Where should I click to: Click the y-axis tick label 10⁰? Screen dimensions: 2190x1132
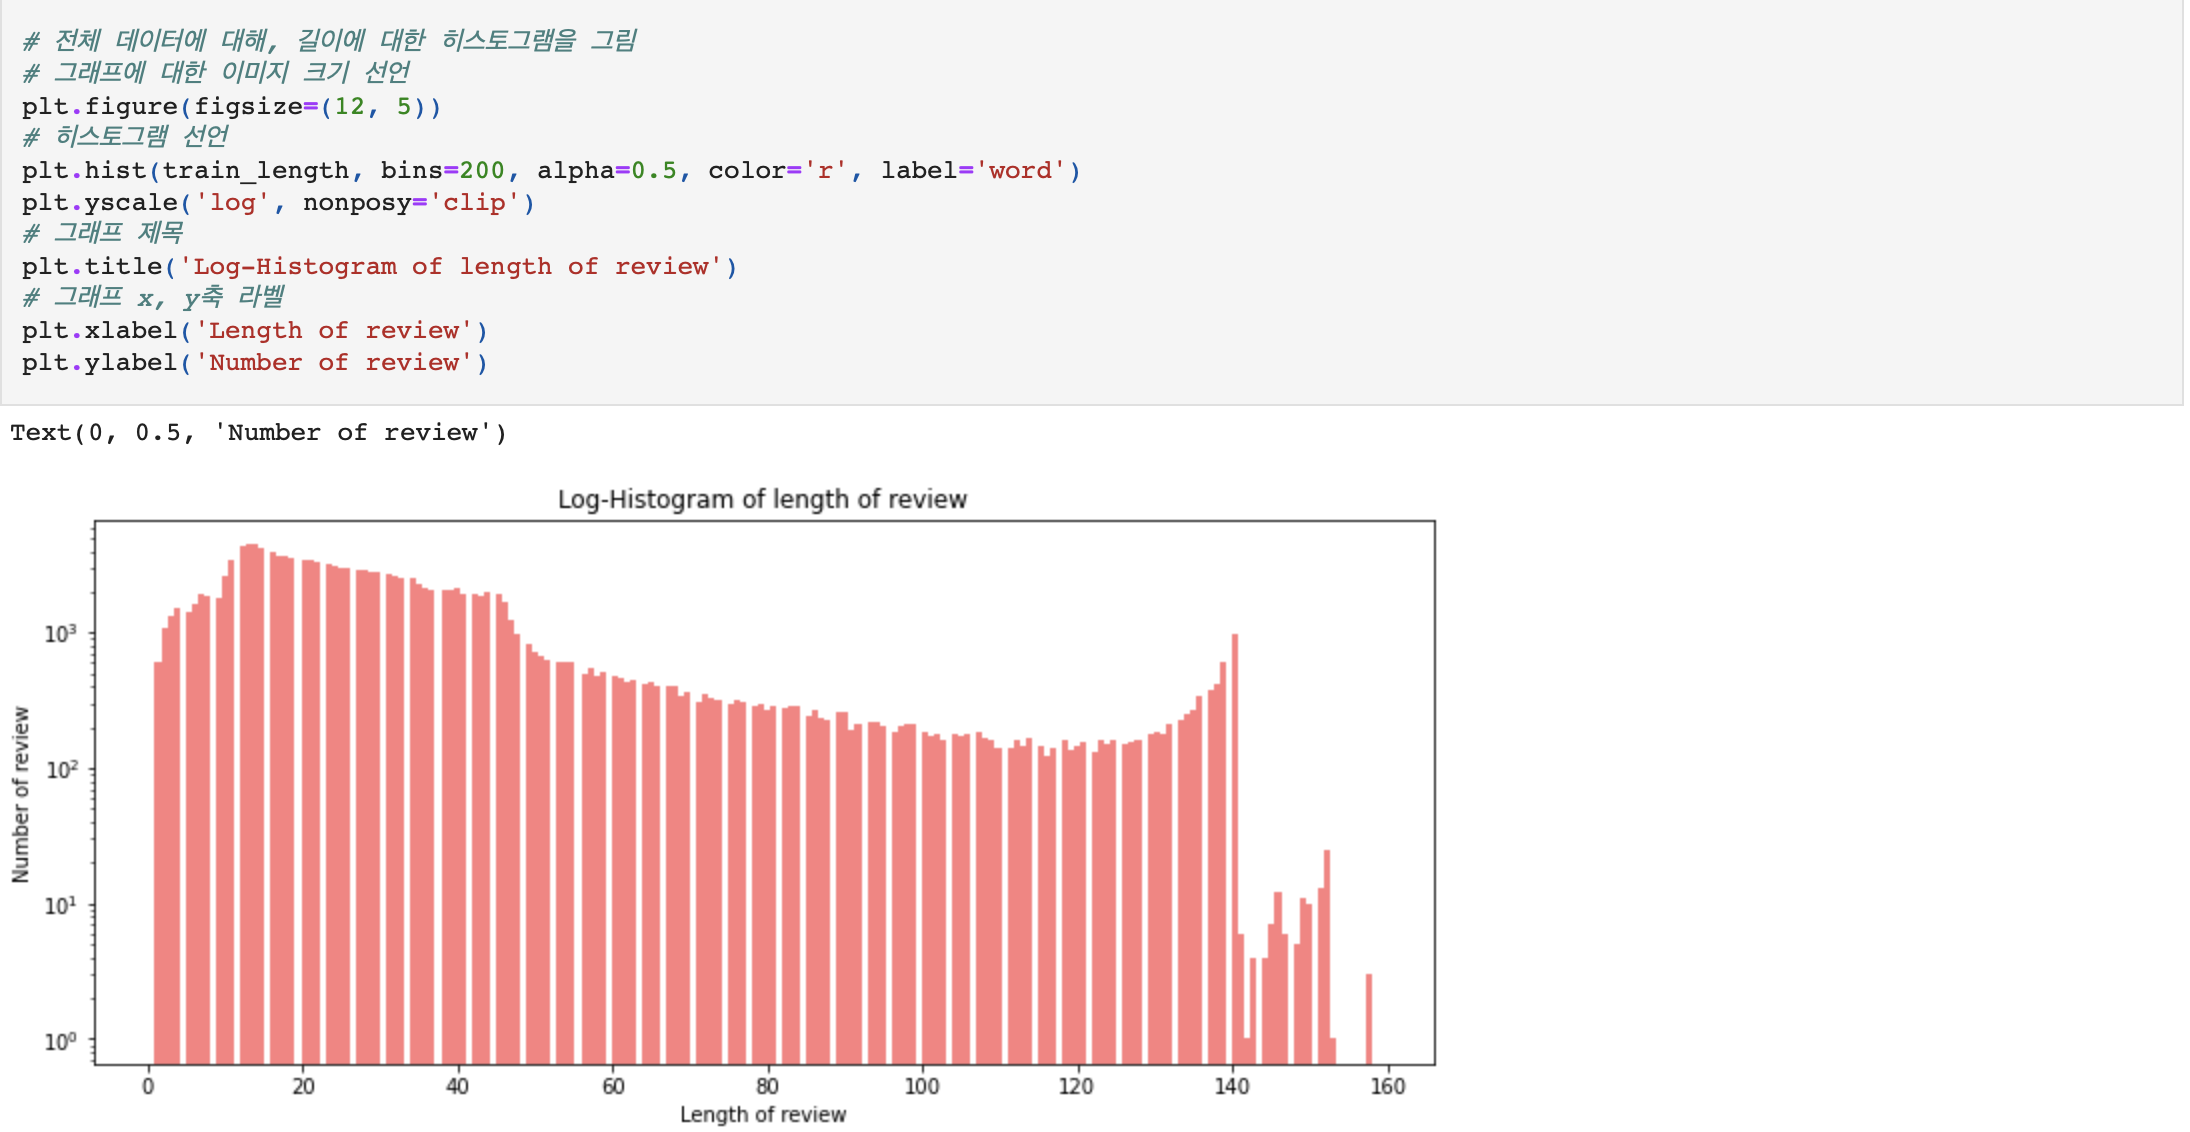click(60, 1042)
